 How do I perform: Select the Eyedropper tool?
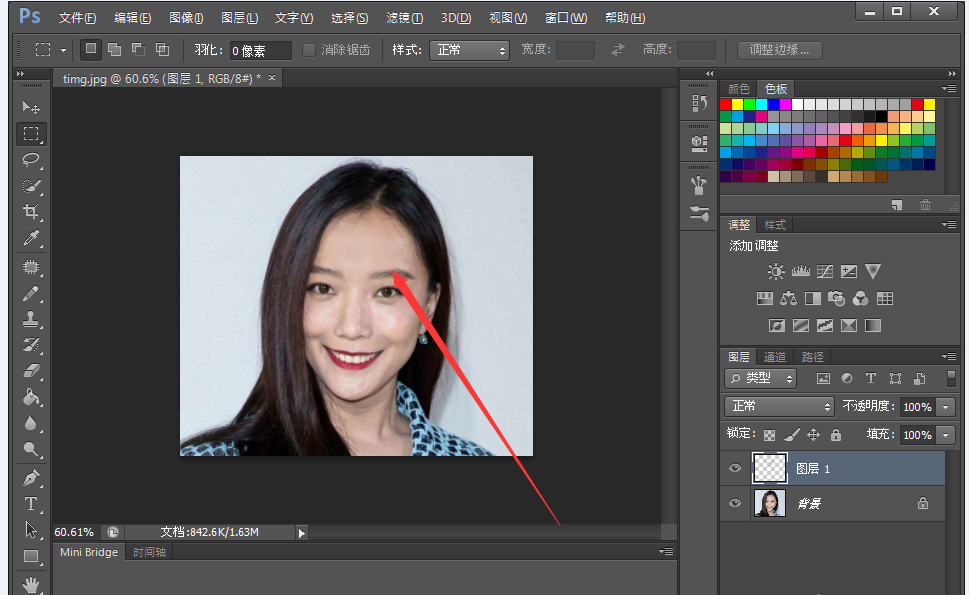[x=31, y=238]
